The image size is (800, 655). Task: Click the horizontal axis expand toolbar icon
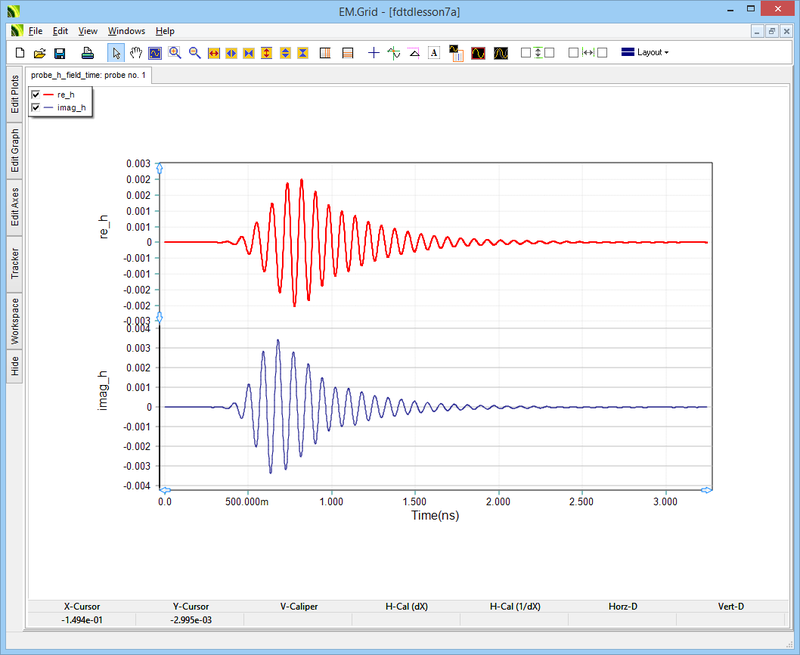click(x=212, y=52)
